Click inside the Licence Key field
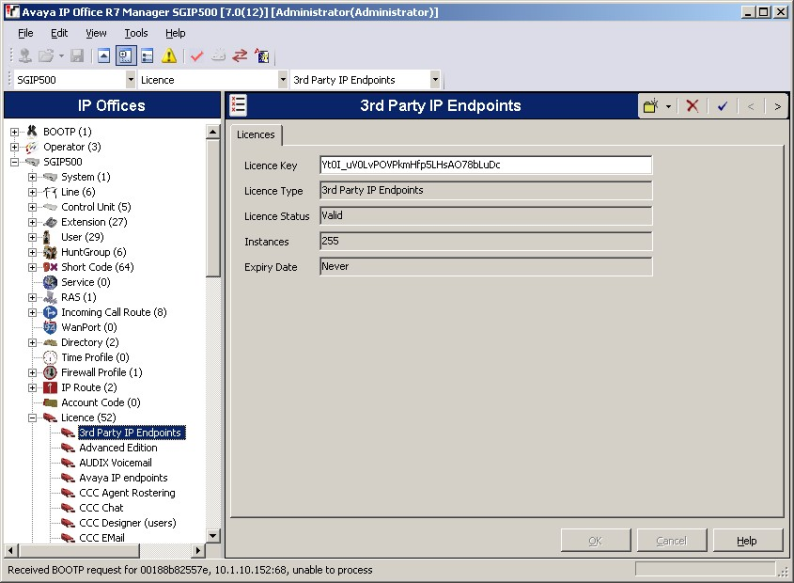The image size is (794, 583). (x=485, y=165)
